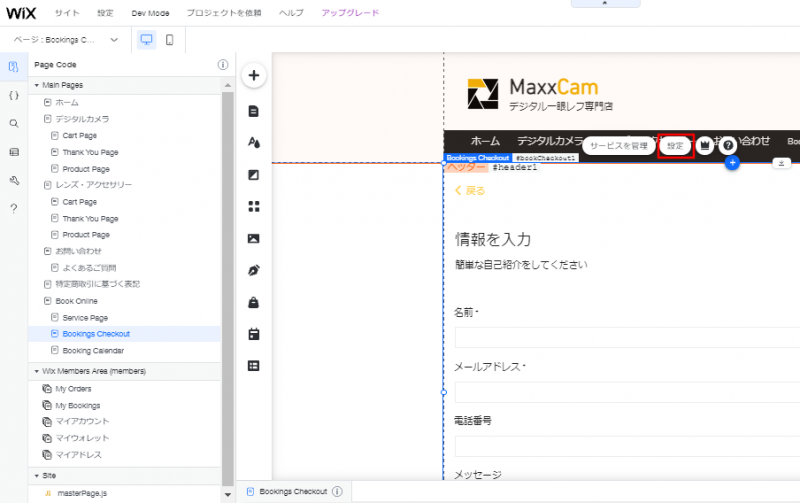The image size is (800, 503).
Task: Switch to desktop view
Action: pos(146,40)
